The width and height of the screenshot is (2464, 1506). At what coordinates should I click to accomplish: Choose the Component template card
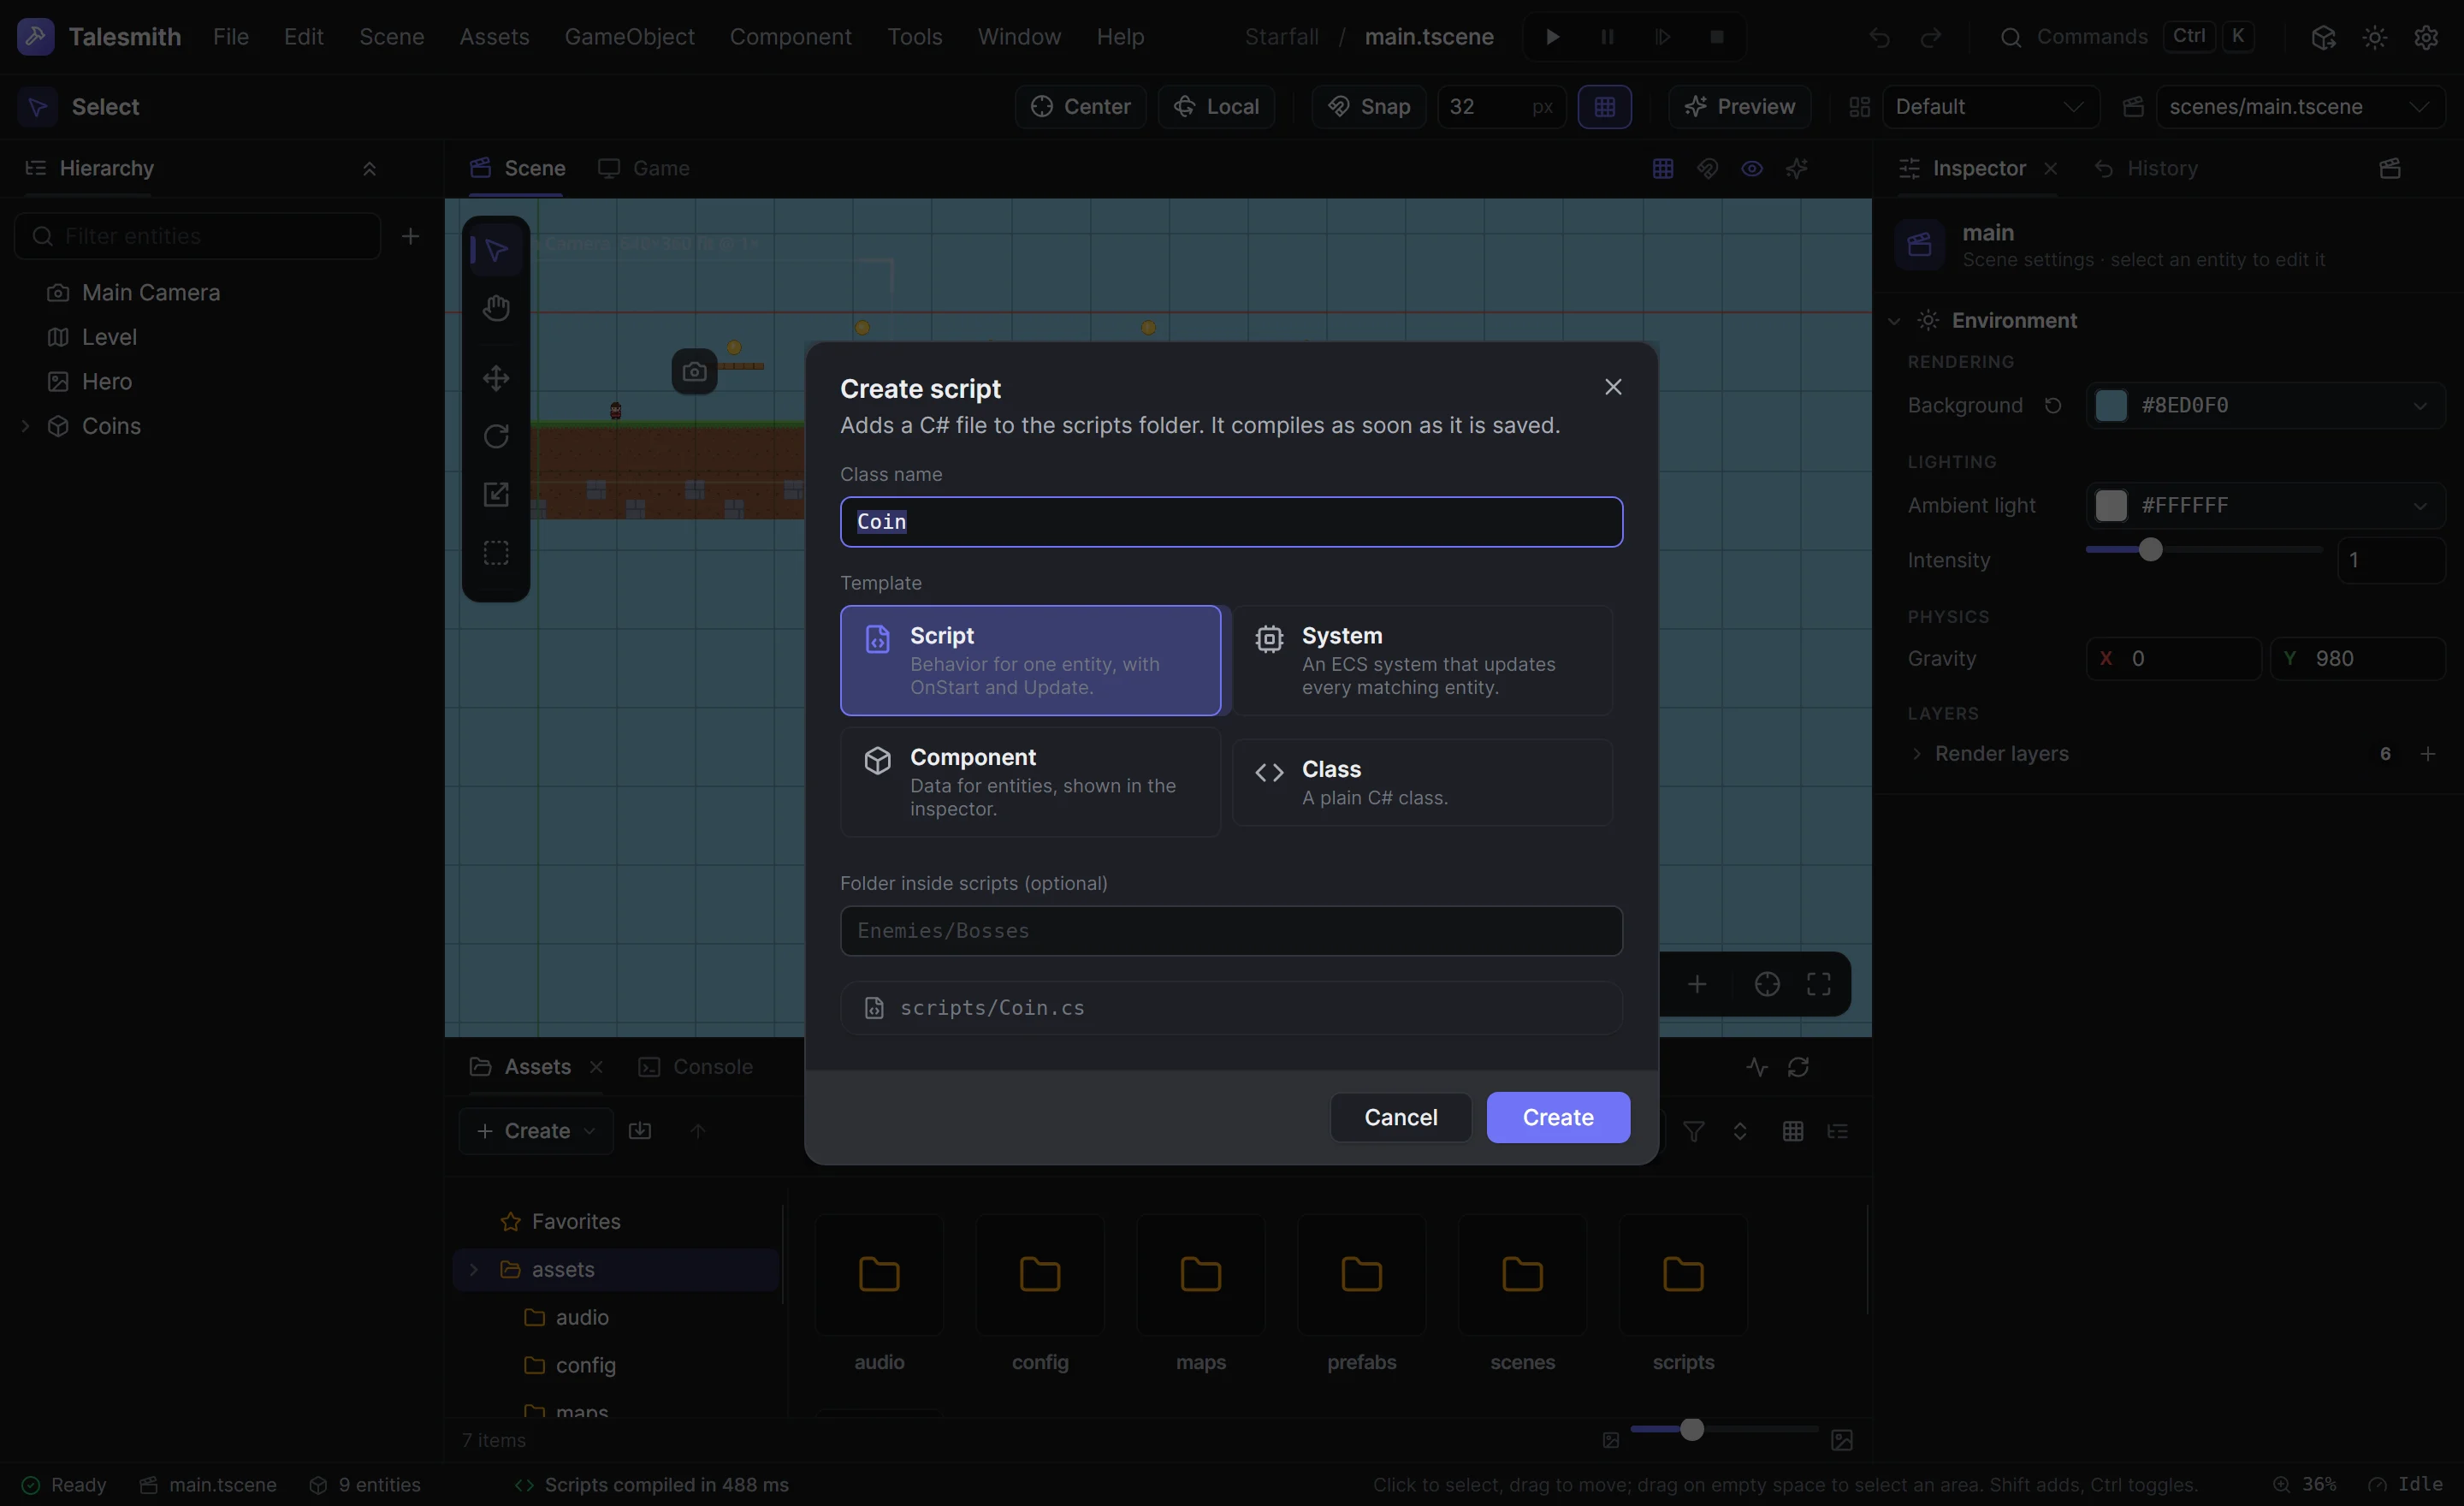[1030, 782]
